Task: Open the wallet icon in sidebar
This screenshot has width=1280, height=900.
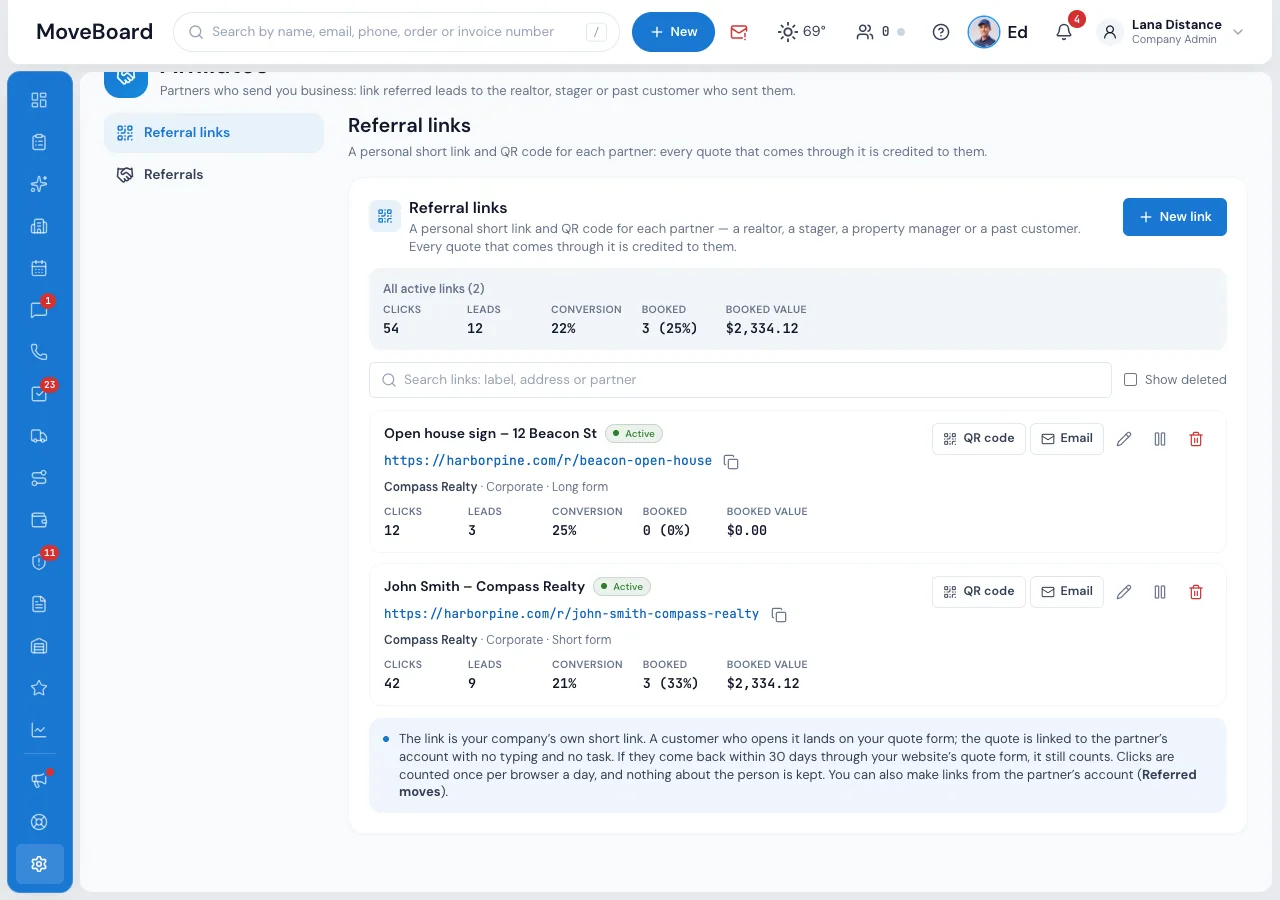Action: point(39,520)
